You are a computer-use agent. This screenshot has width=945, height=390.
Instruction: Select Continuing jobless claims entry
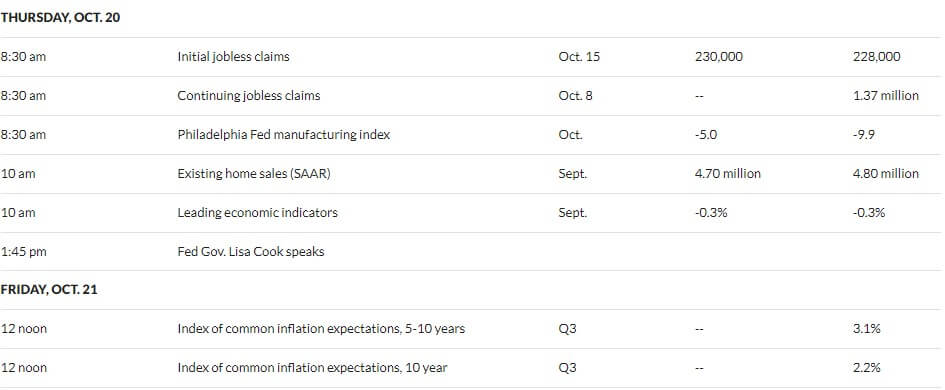click(x=249, y=95)
